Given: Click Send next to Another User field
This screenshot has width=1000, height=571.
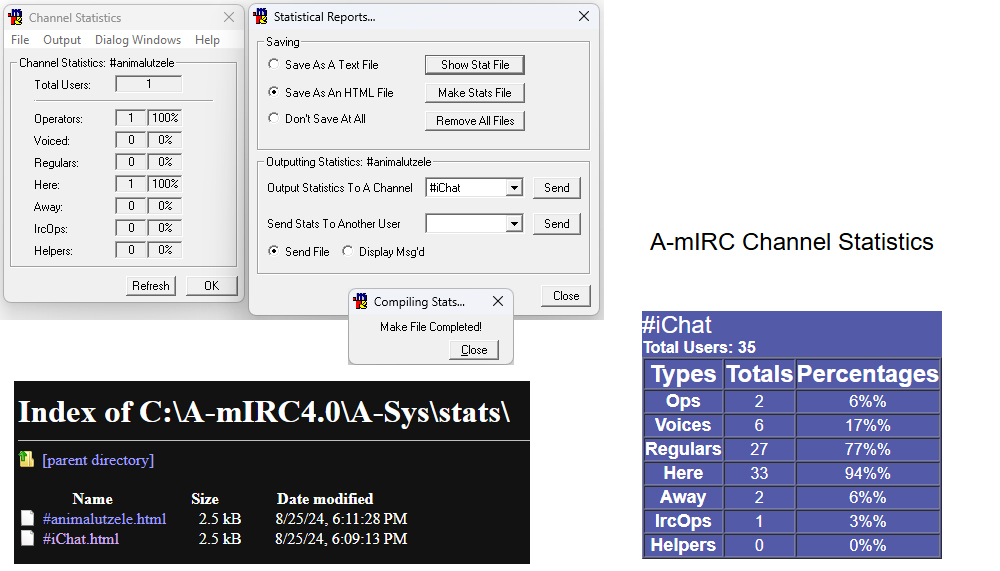Looking at the screenshot, I should click(x=557, y=223).
